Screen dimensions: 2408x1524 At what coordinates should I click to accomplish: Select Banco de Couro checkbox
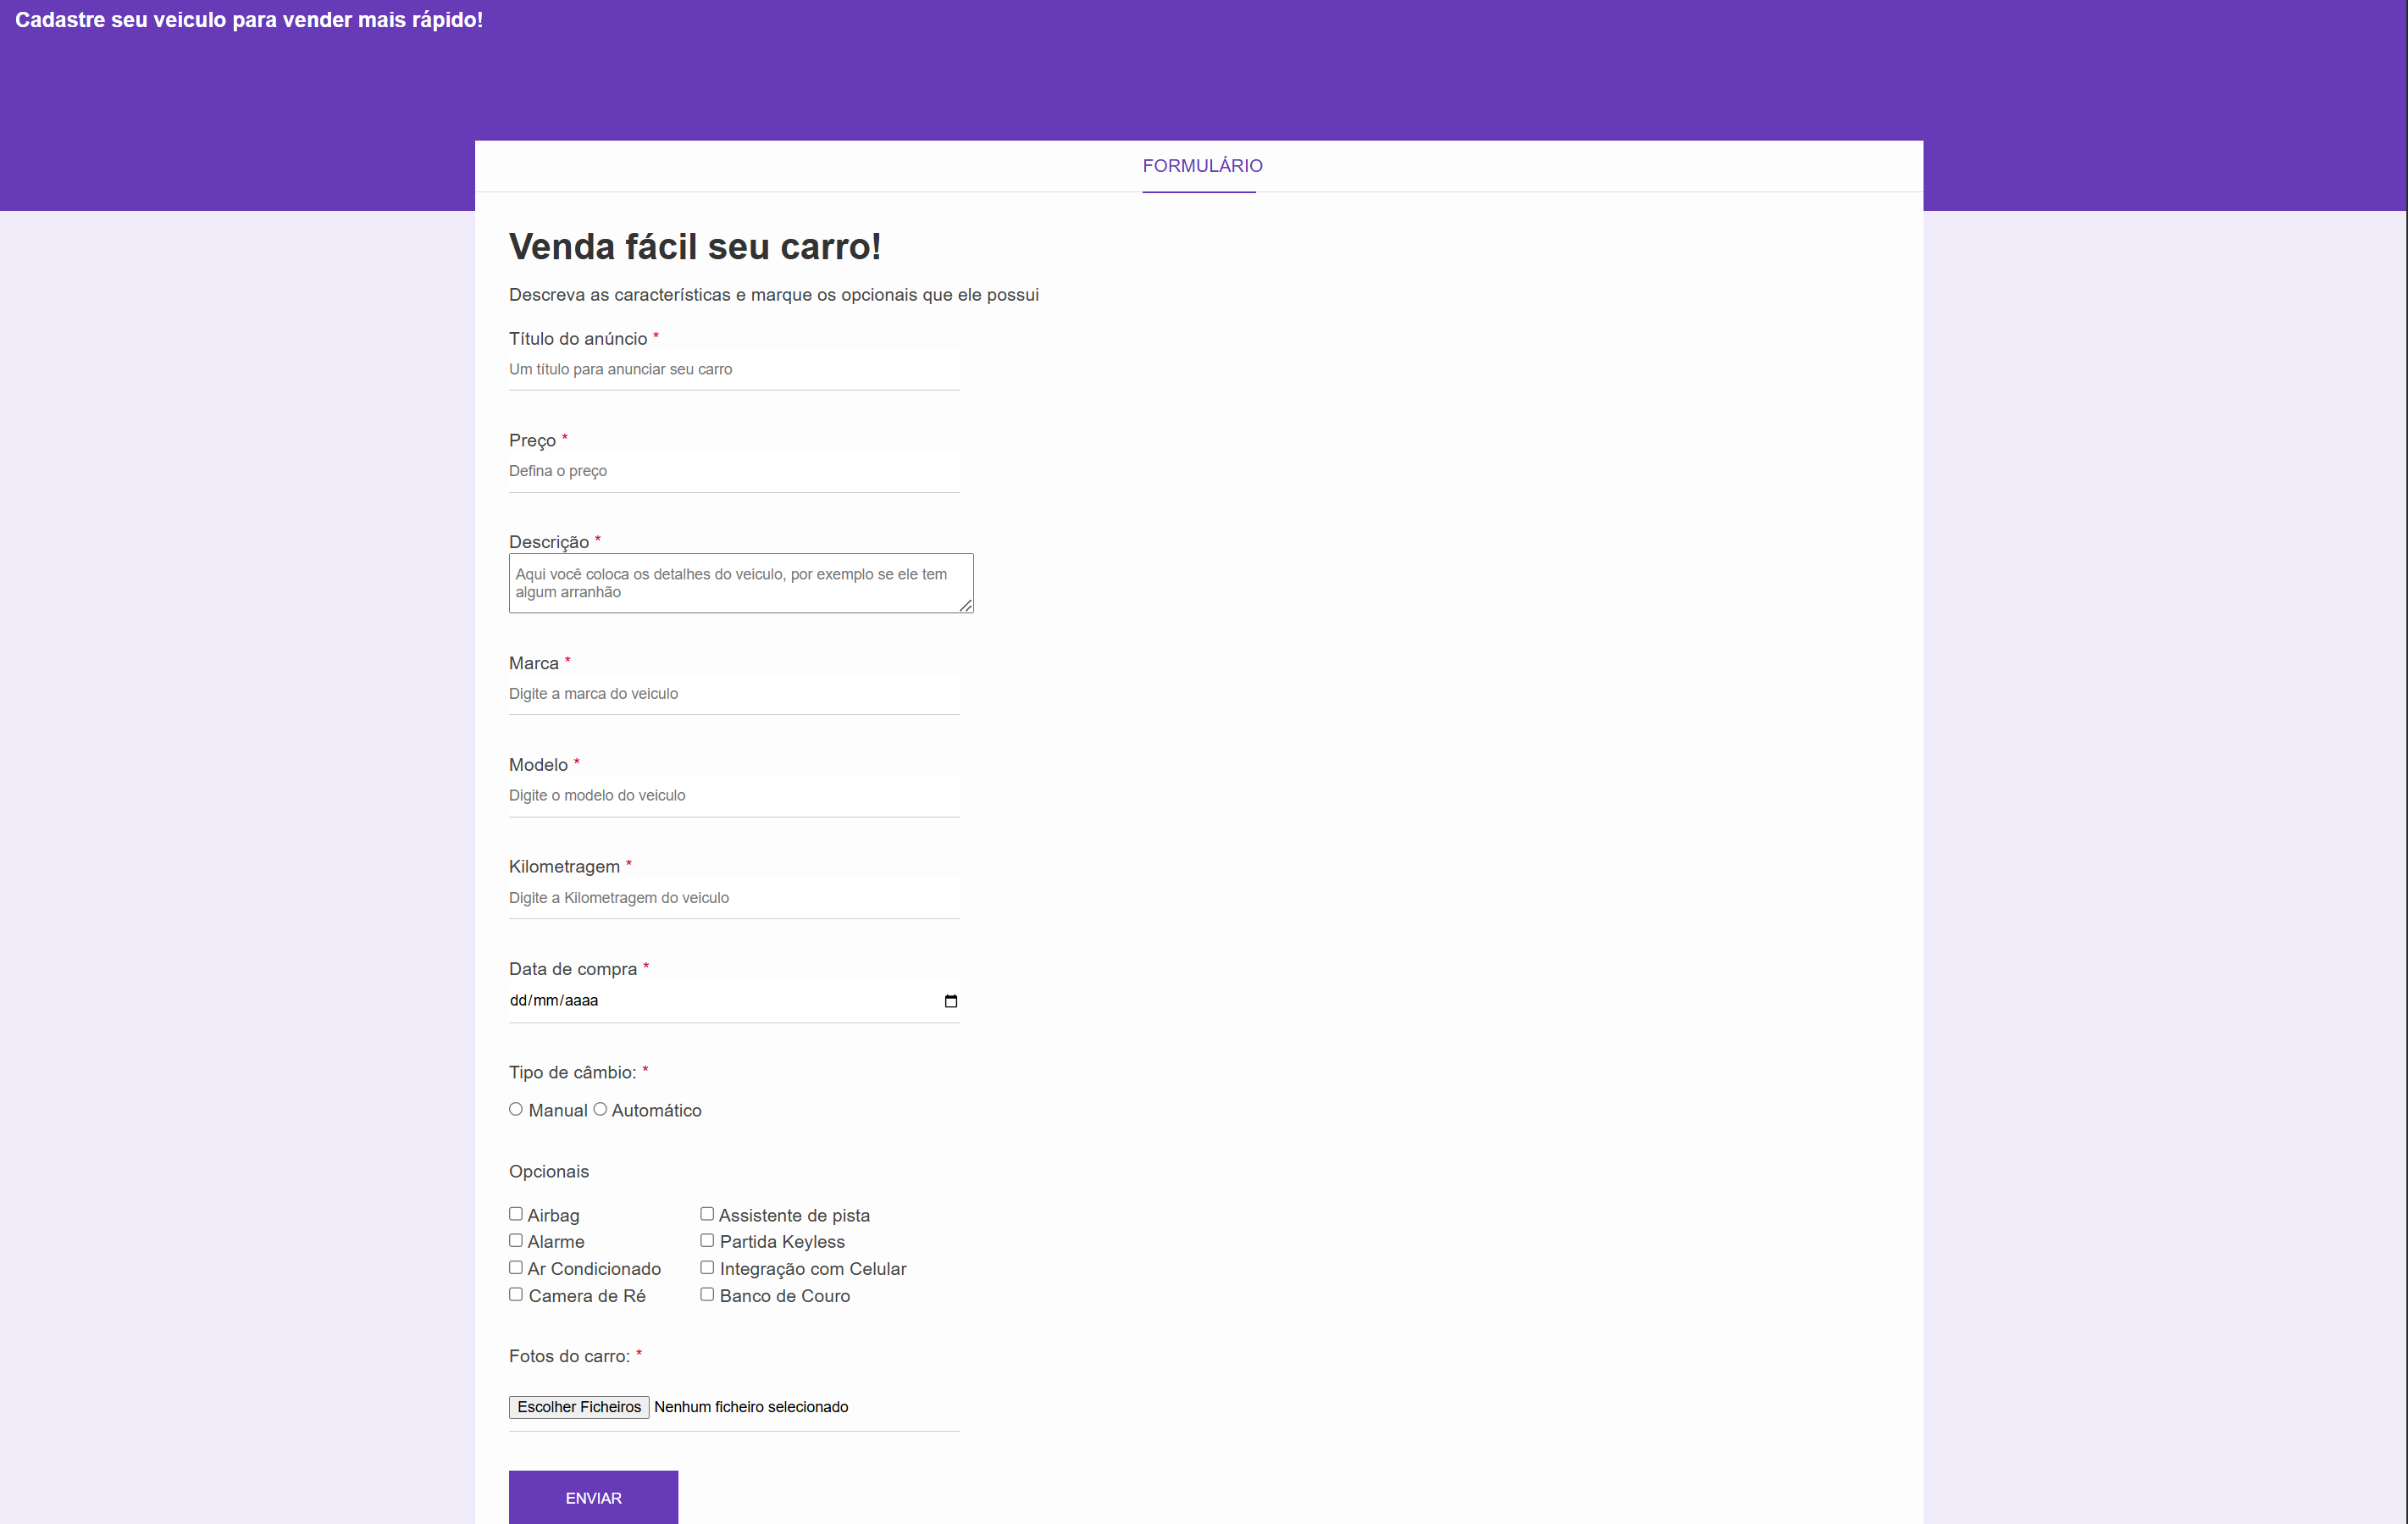707,1294
